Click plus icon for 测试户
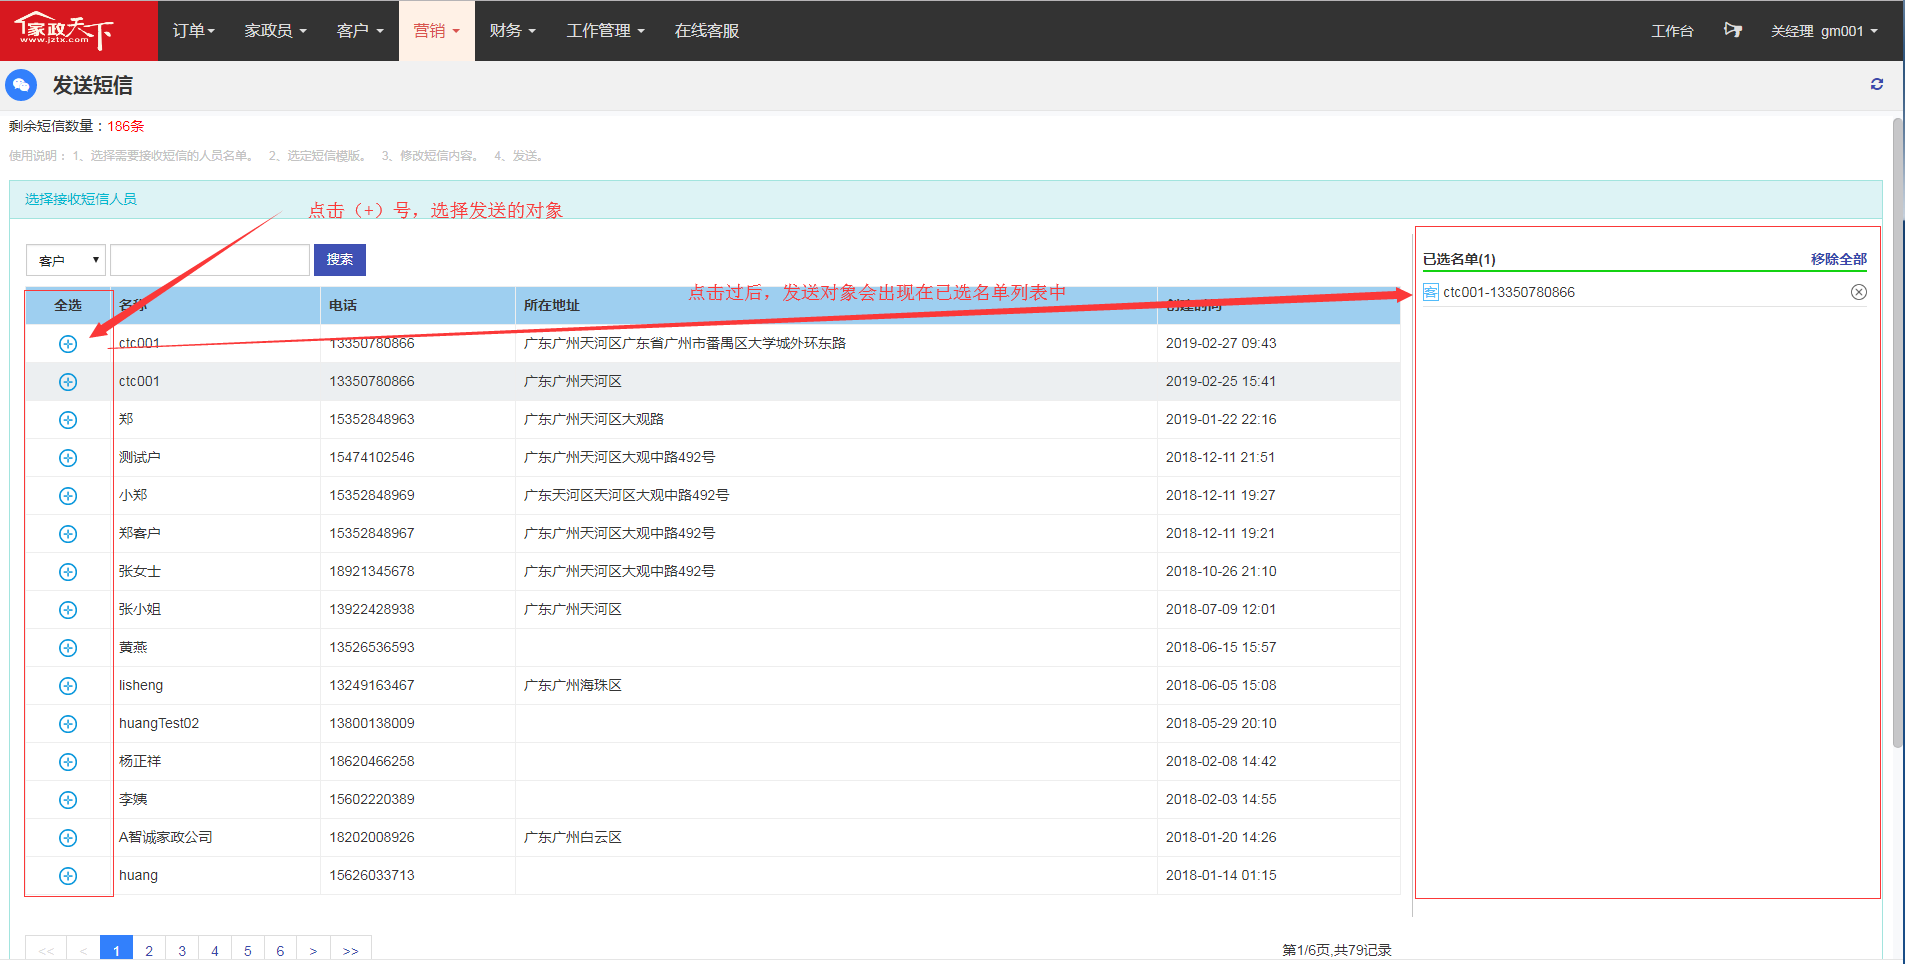This screenshot has width=1905, height=964. (68, 458)
